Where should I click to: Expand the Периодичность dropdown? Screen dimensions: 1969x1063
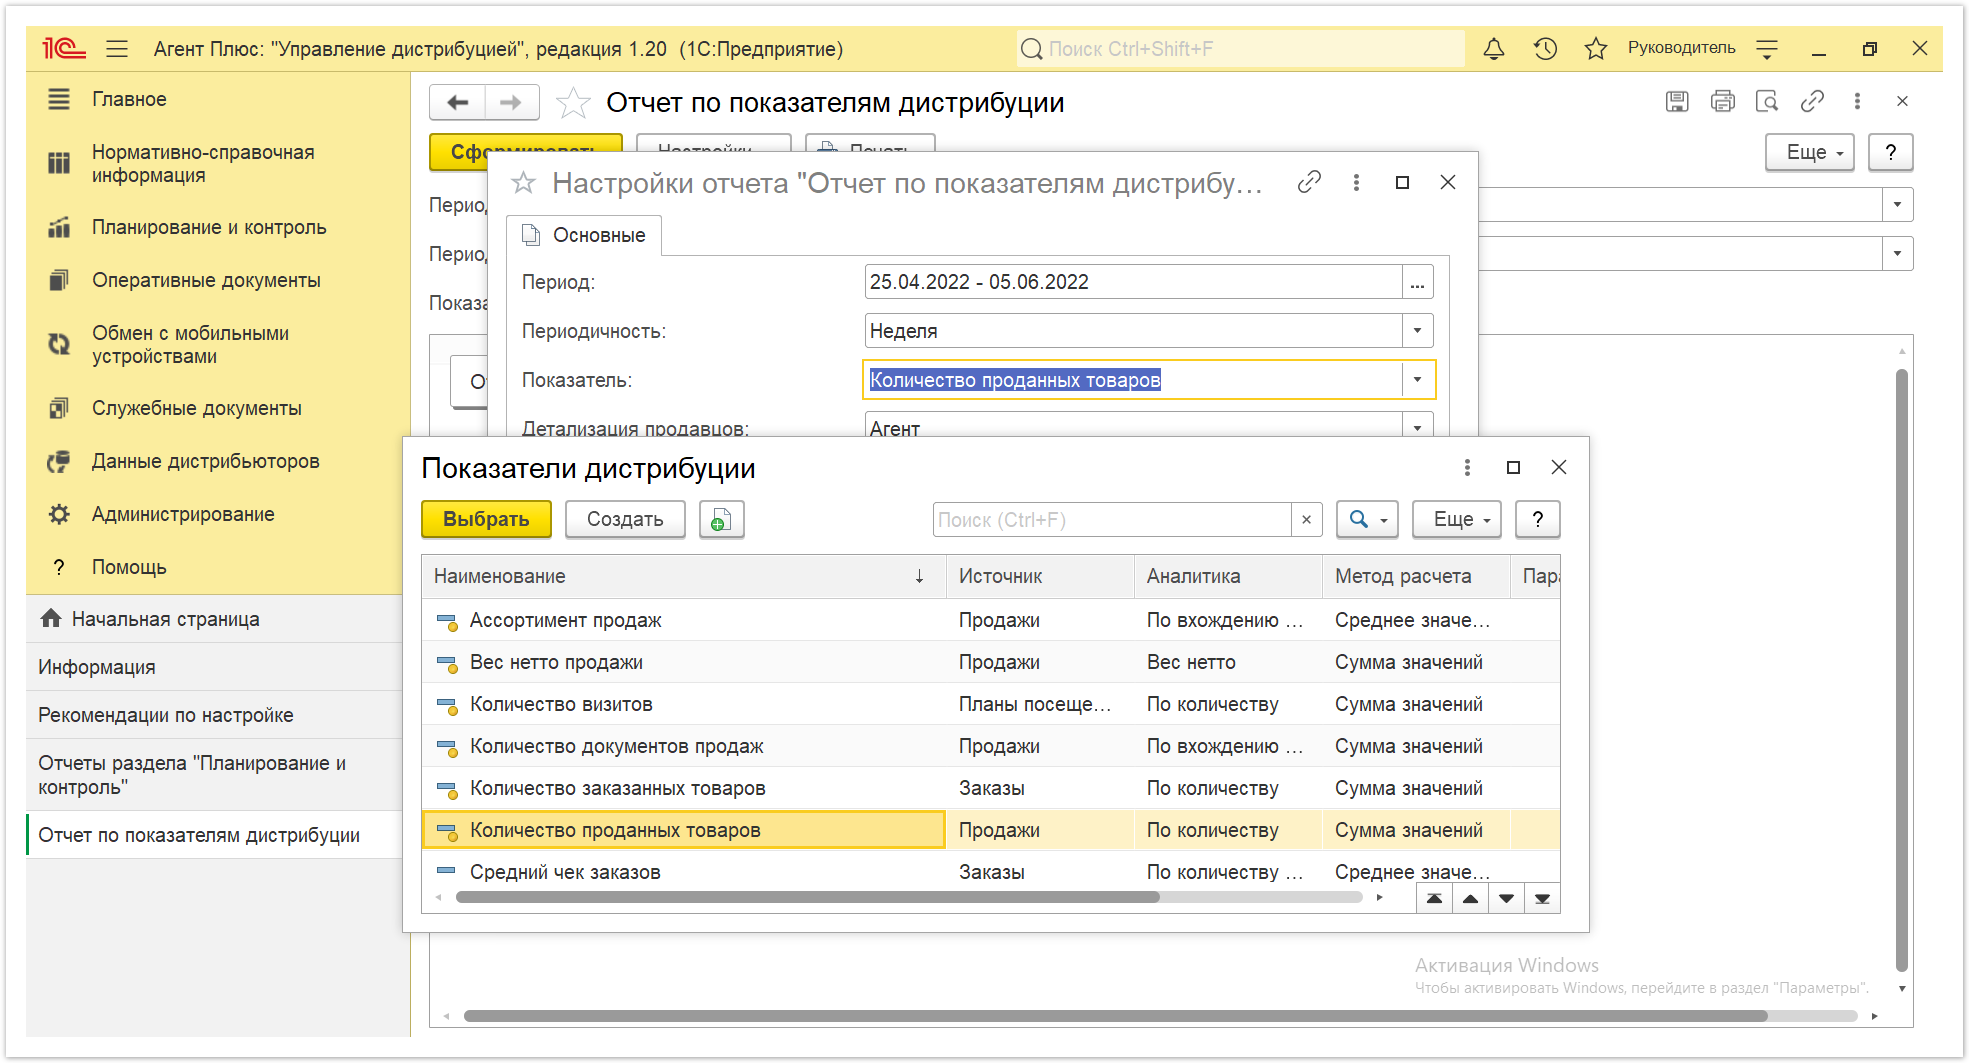(x=1417, y=331)
